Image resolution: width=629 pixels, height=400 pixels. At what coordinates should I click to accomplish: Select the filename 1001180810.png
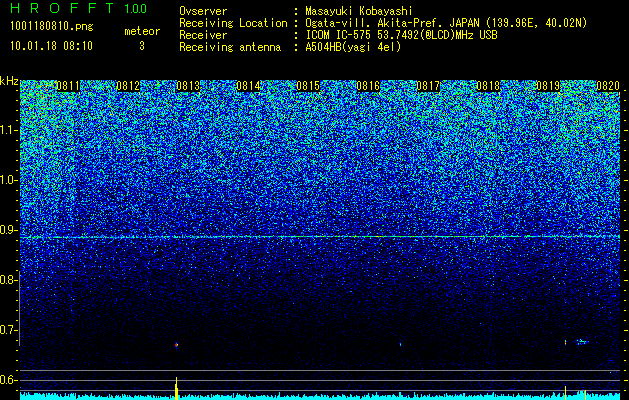coord(52,27)
